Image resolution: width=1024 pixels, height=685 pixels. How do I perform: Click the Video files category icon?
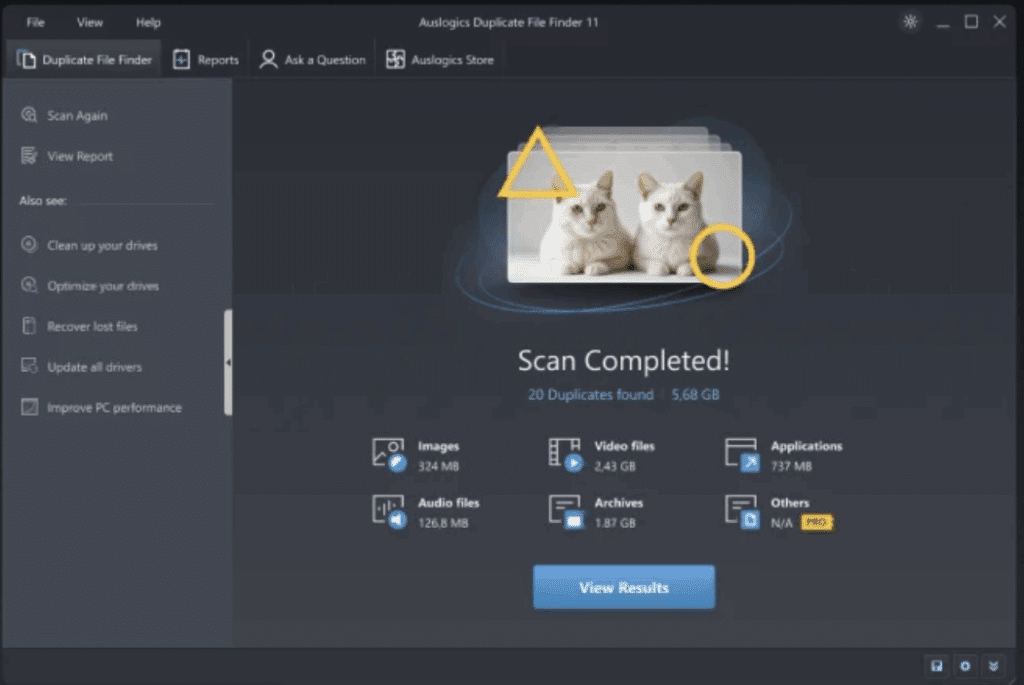[566, 455]
